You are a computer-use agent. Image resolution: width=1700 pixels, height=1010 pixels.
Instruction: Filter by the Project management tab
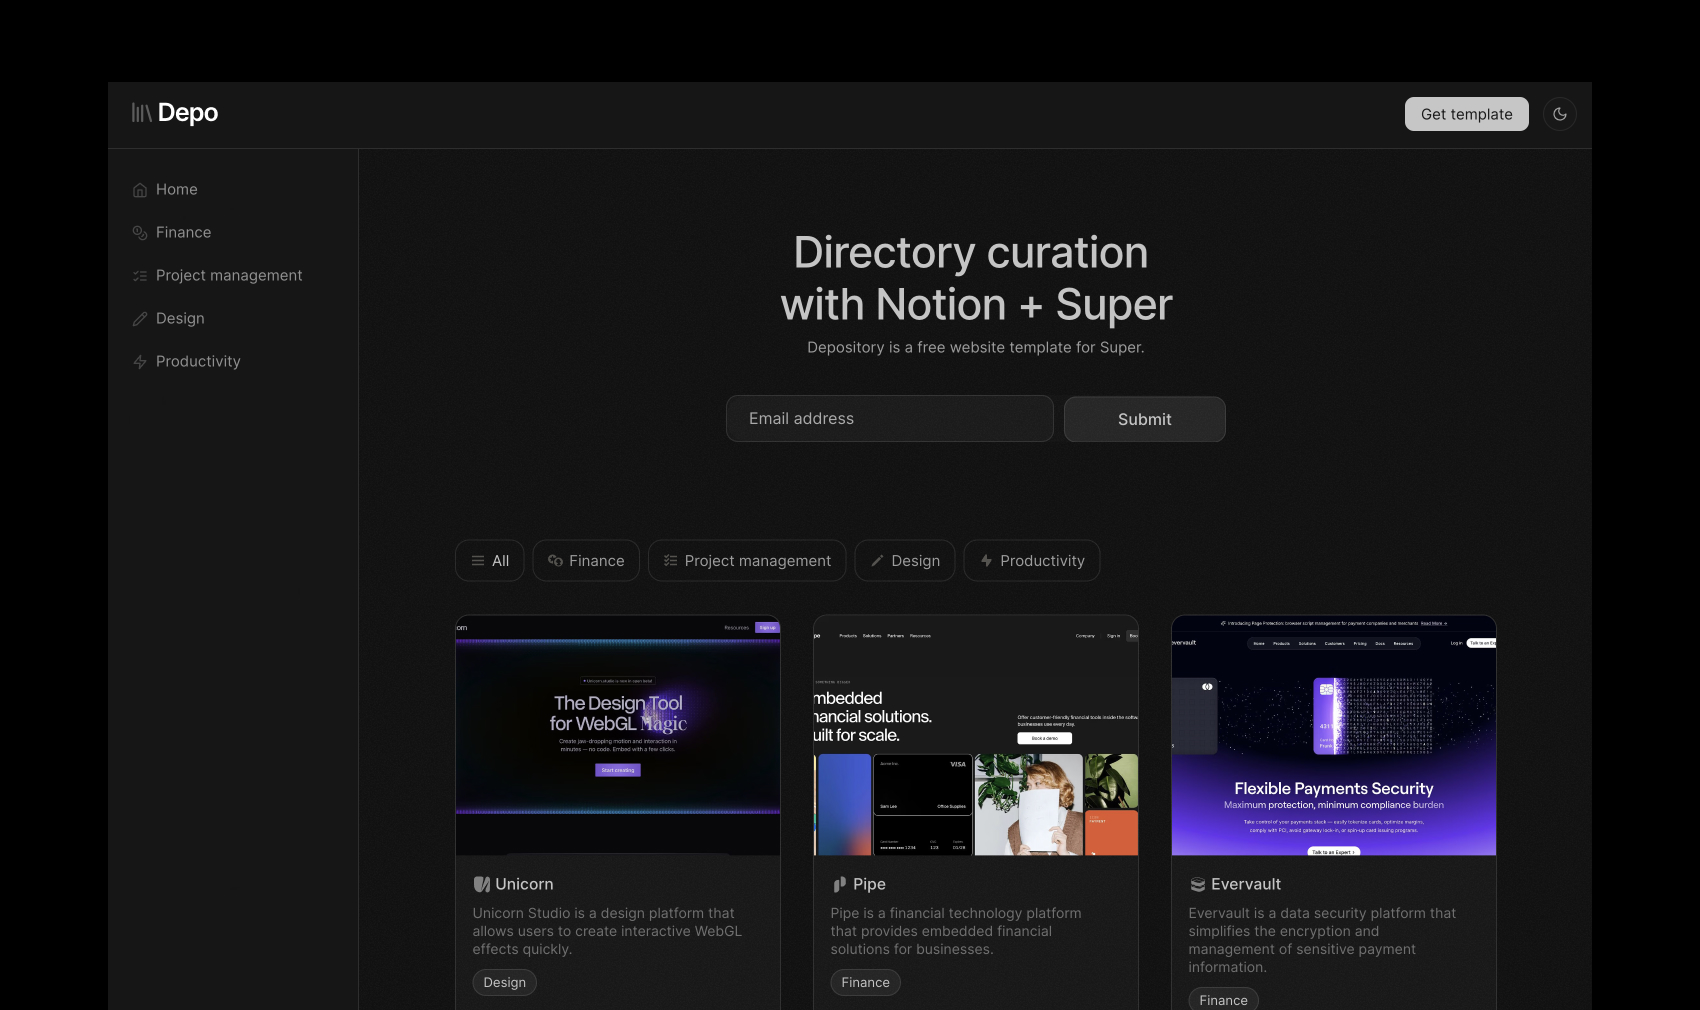pyautogui.click(x=747, y=561)
